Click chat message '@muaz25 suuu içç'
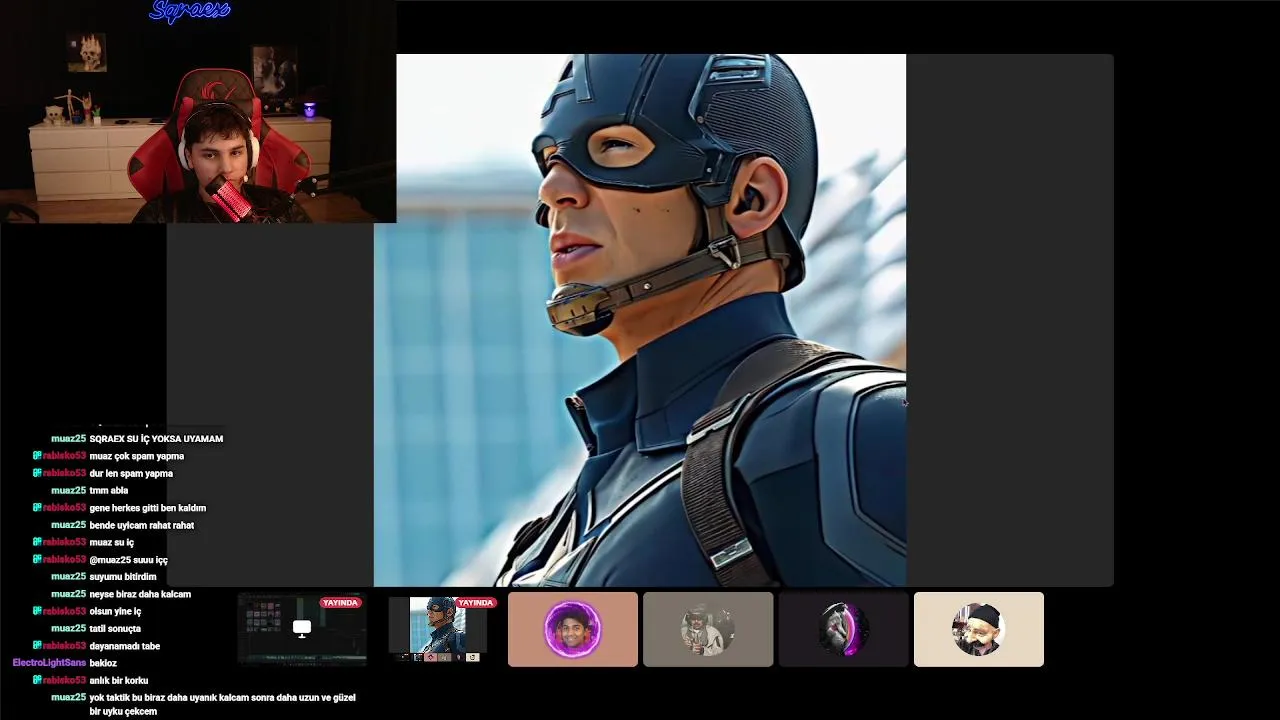The width and height of the screenshot is (1280, 720). 129,560
